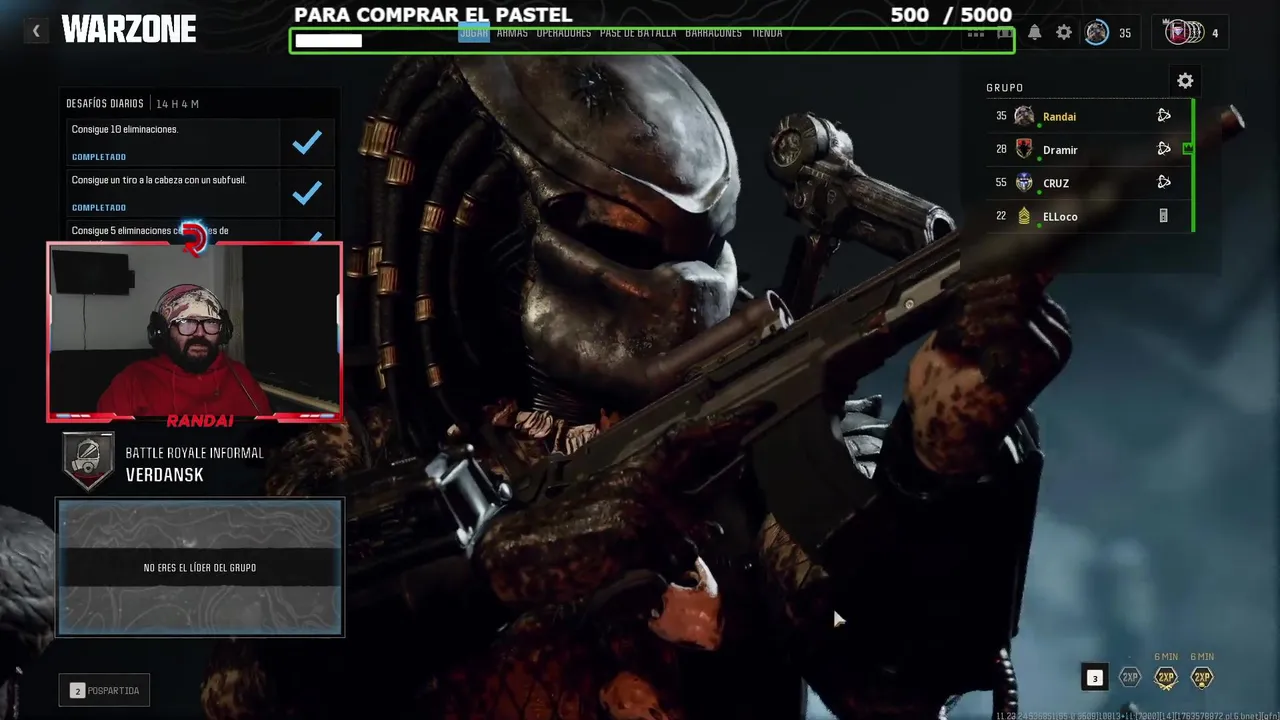Click the webcam overlay of Randai
Viewport: 1280px width, 720px height.
point(194,330)
